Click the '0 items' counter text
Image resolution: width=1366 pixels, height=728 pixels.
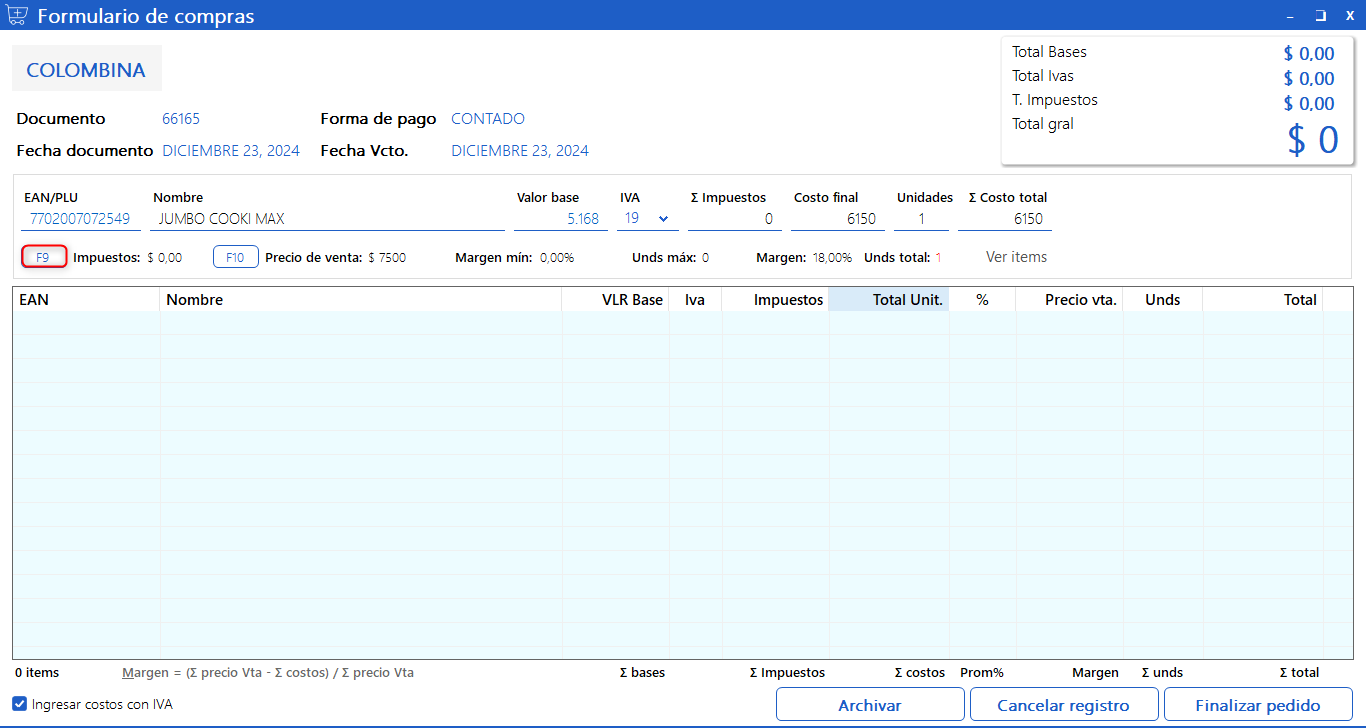(x=37, y=673)
